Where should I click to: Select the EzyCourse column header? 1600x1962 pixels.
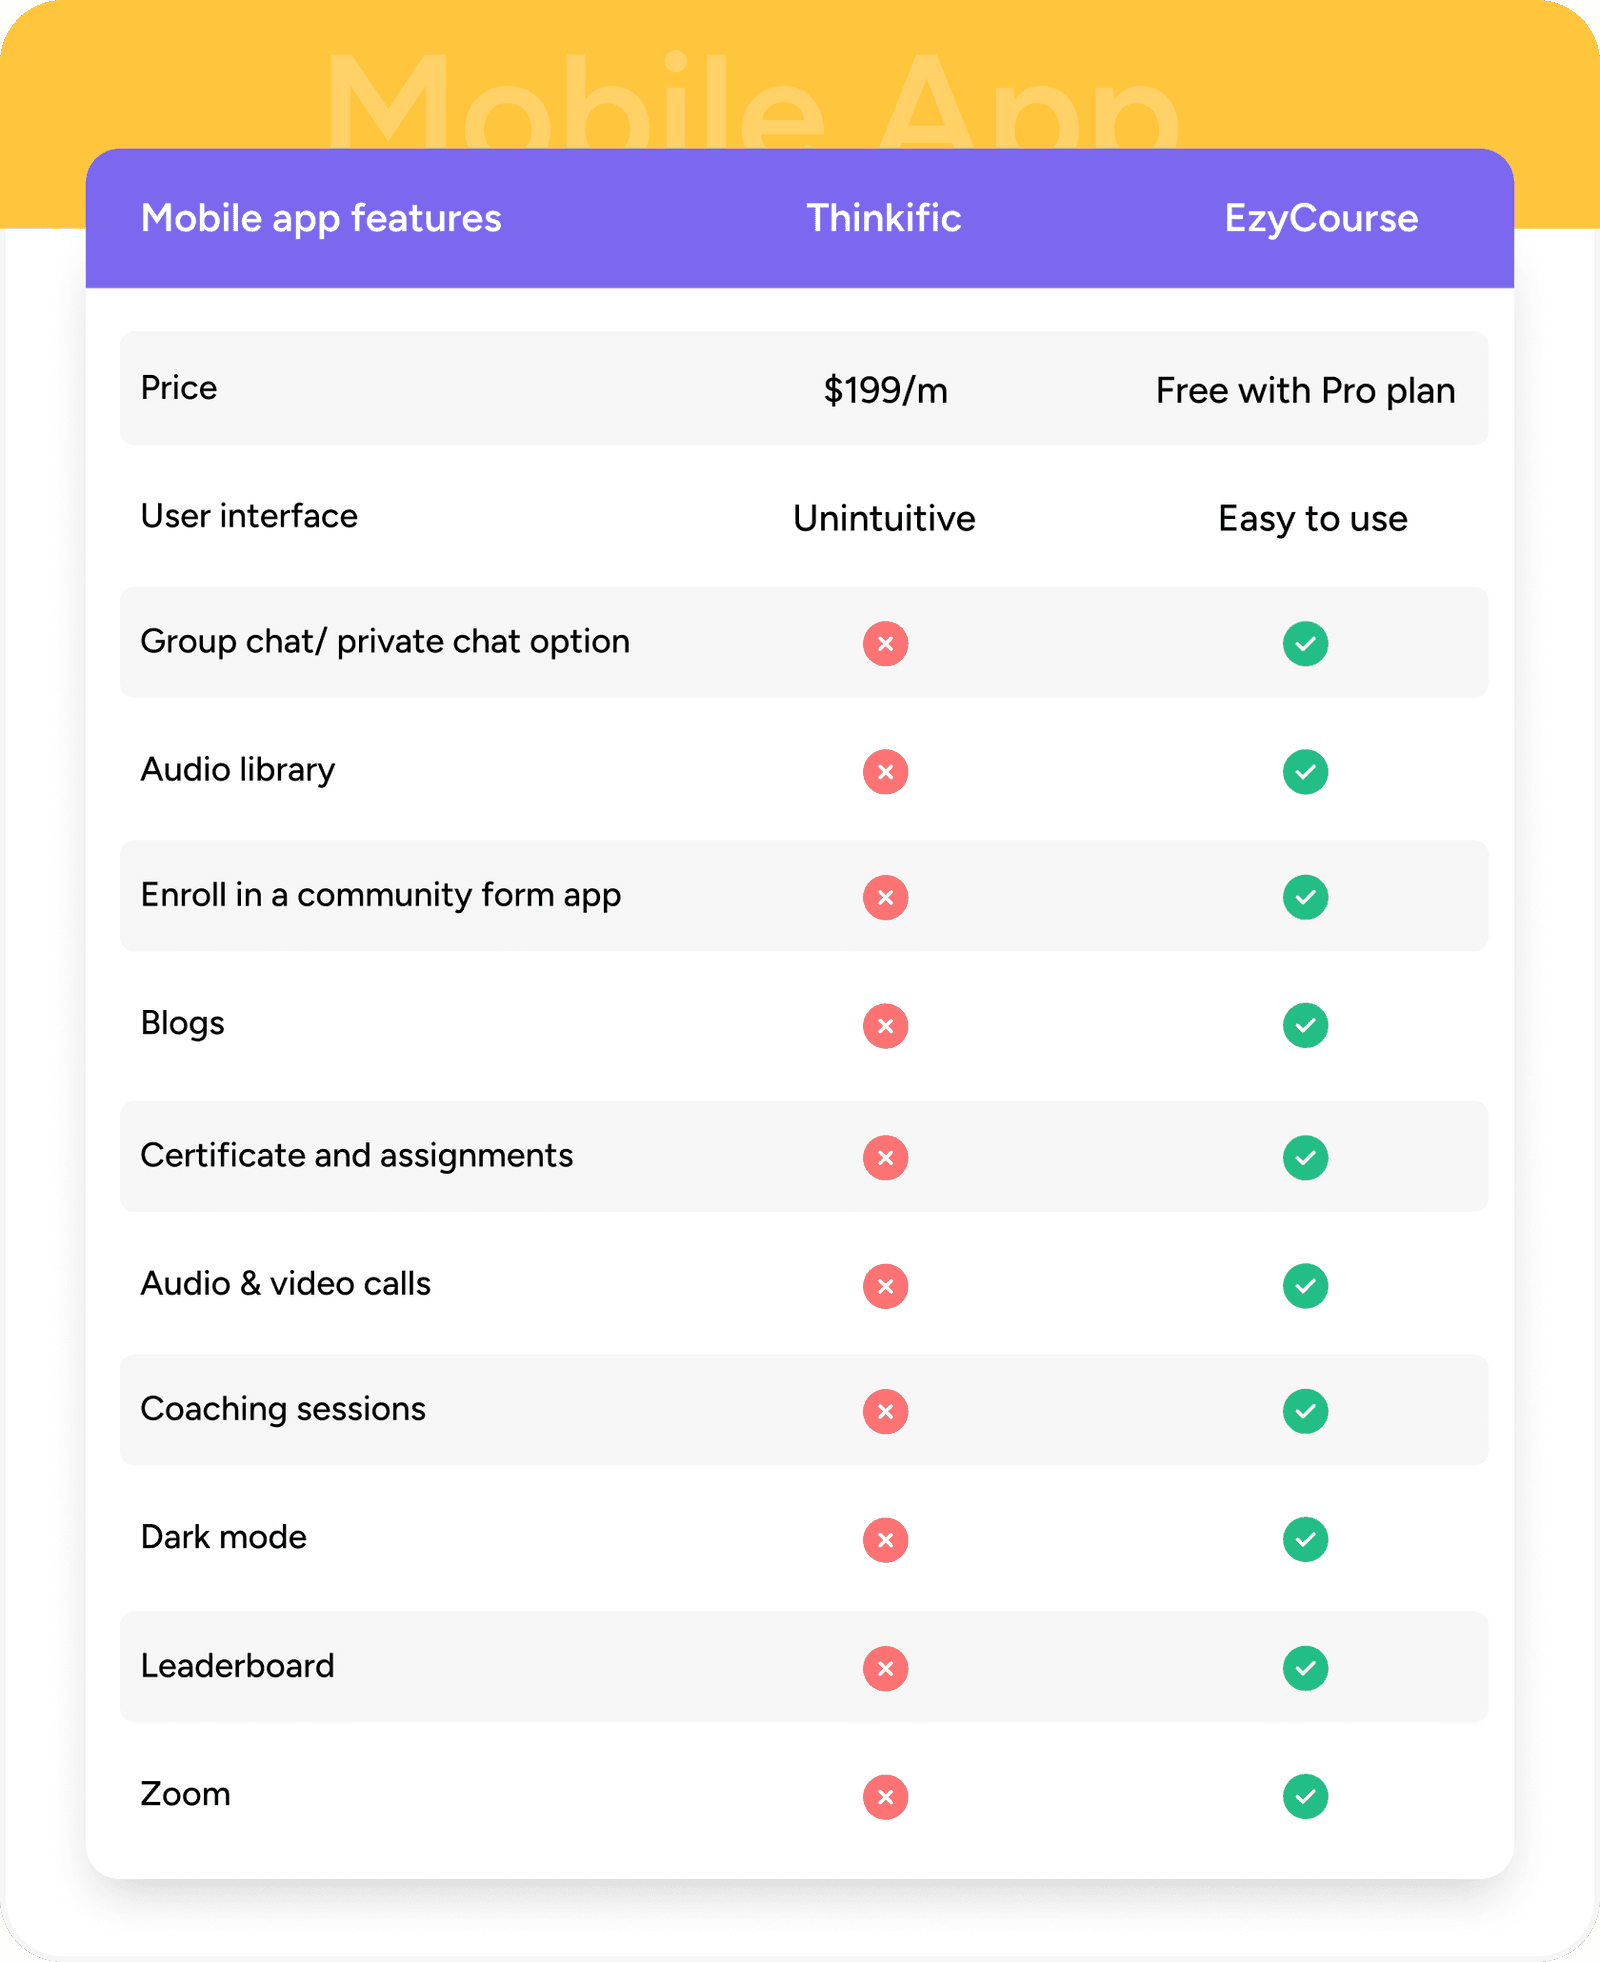pos(1321,218)
